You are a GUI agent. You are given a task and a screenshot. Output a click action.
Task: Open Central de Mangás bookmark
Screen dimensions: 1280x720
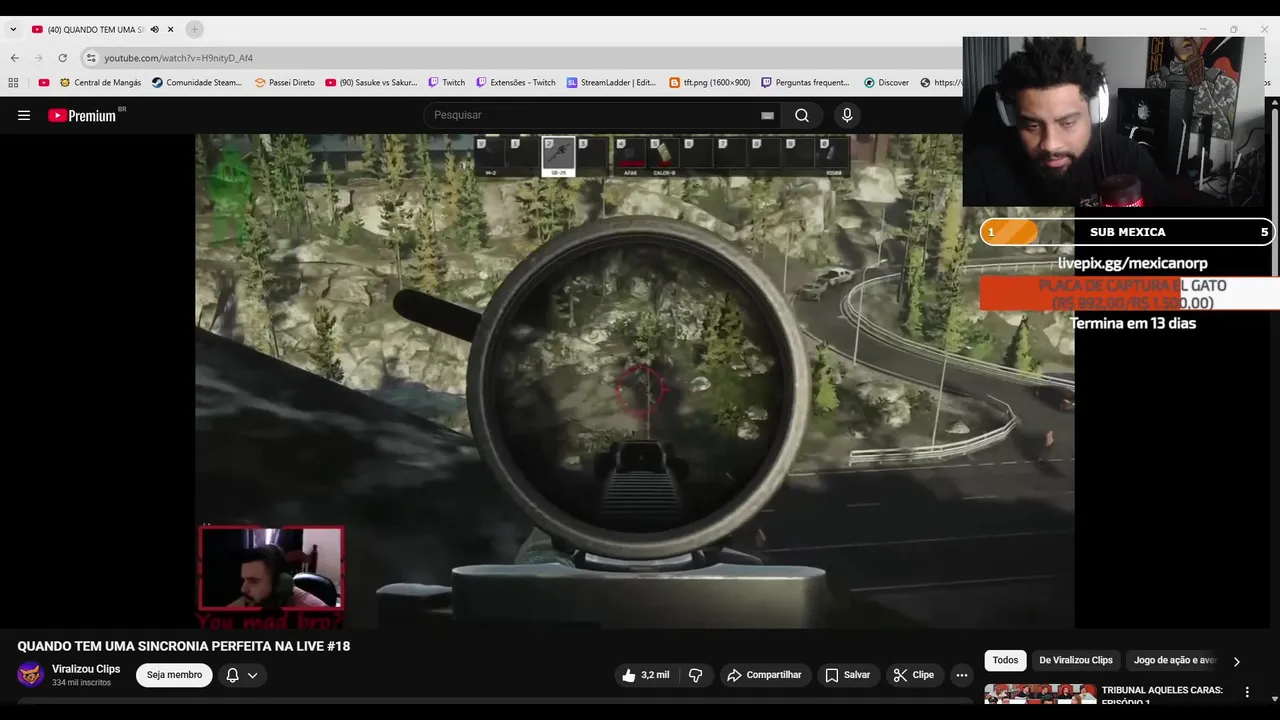click(x=100, y=83)
